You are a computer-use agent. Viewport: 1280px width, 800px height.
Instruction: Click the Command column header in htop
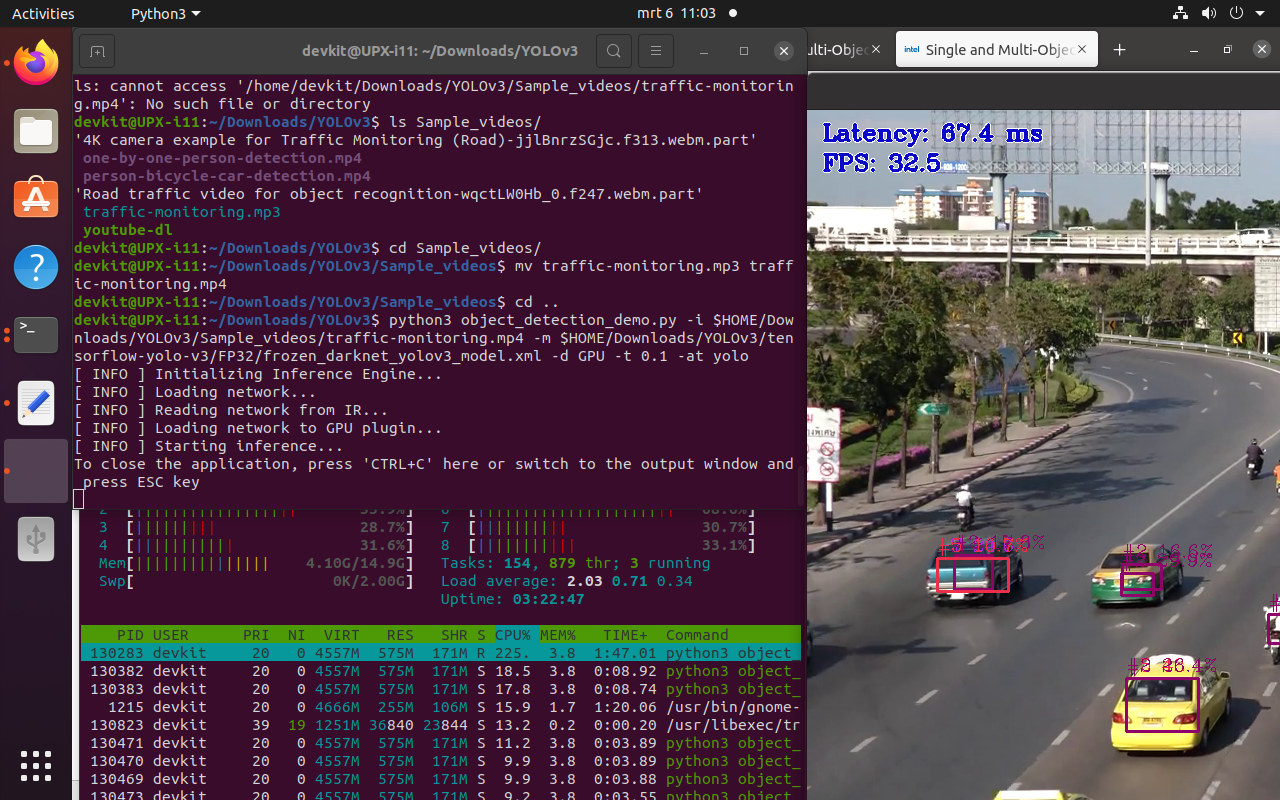[x=697, y=635]
